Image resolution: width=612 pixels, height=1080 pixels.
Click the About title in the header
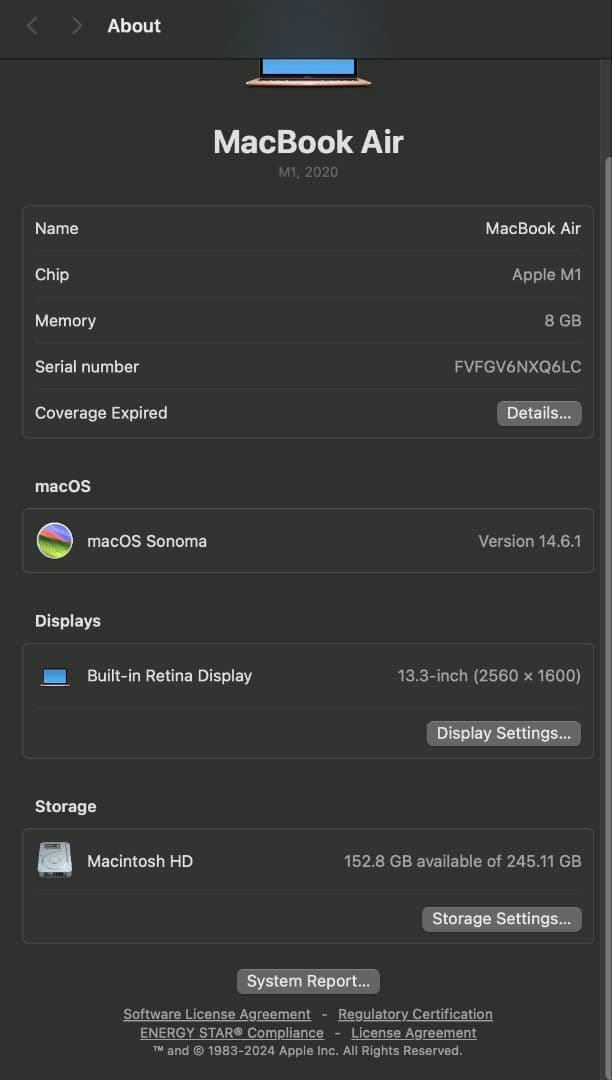133,25
